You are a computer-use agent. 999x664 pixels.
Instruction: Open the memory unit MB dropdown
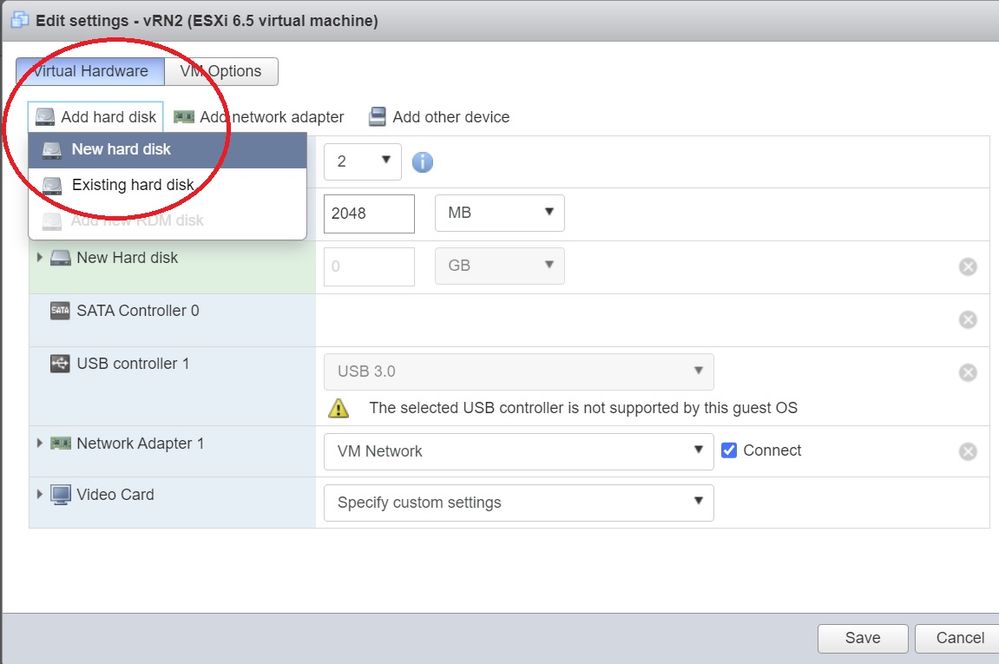click(x=500, y=213)
